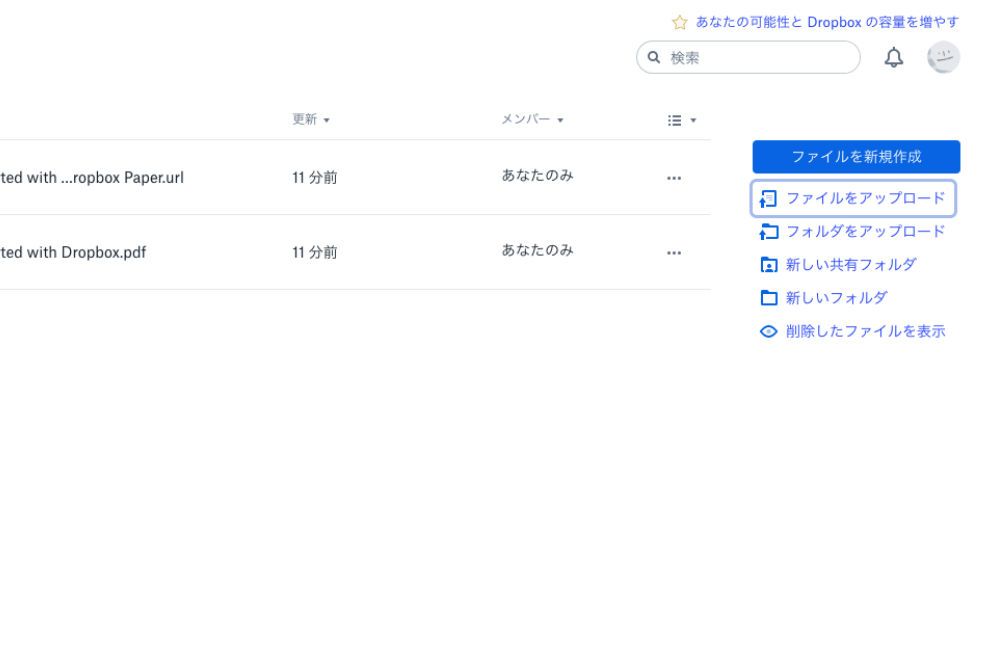1000x665 pixels.
Task: Click the star icon beside the upgrade link
Action: click(x=680, y=22)
